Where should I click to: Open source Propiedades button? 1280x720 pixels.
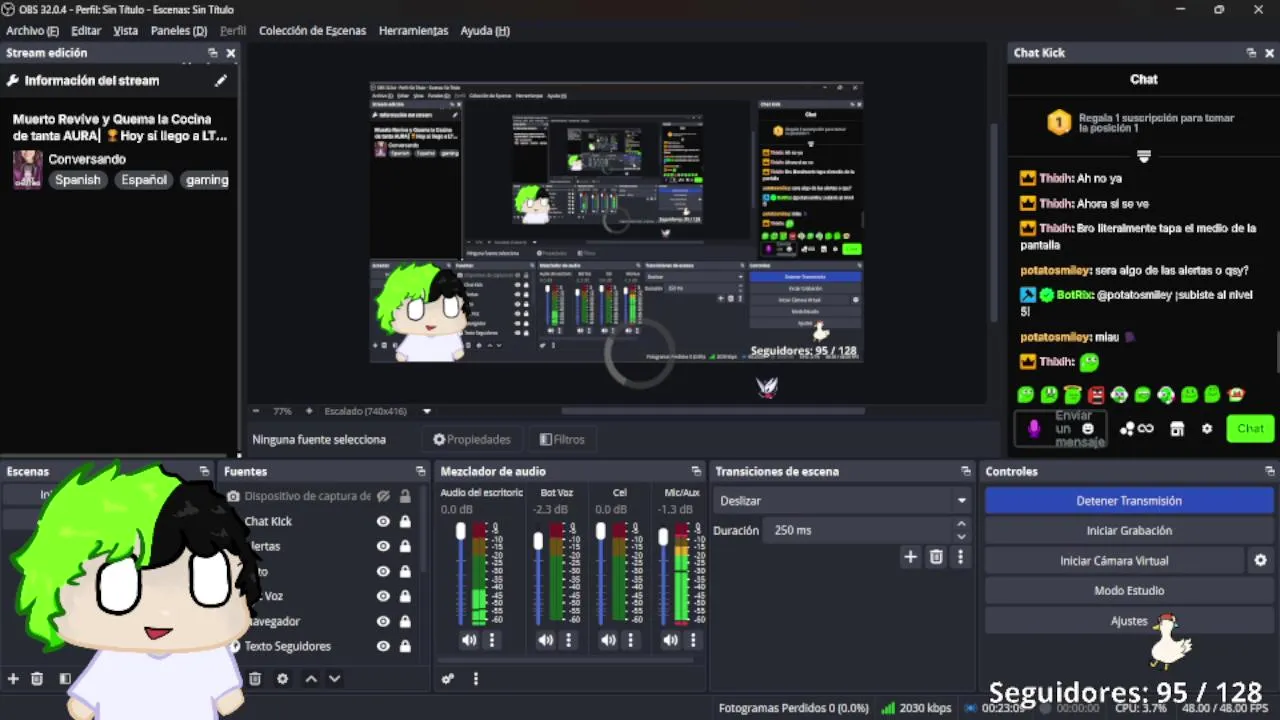tap(472, 439)
